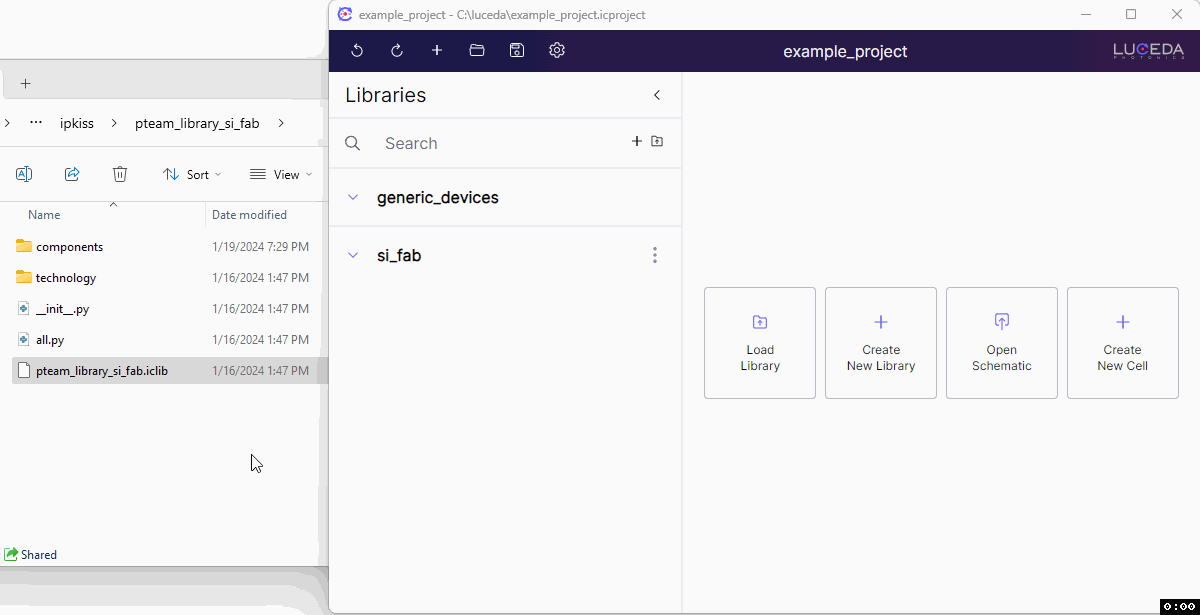Expand the si_fab library
The height and width of the screenshot is (615, 1200).
353,256
